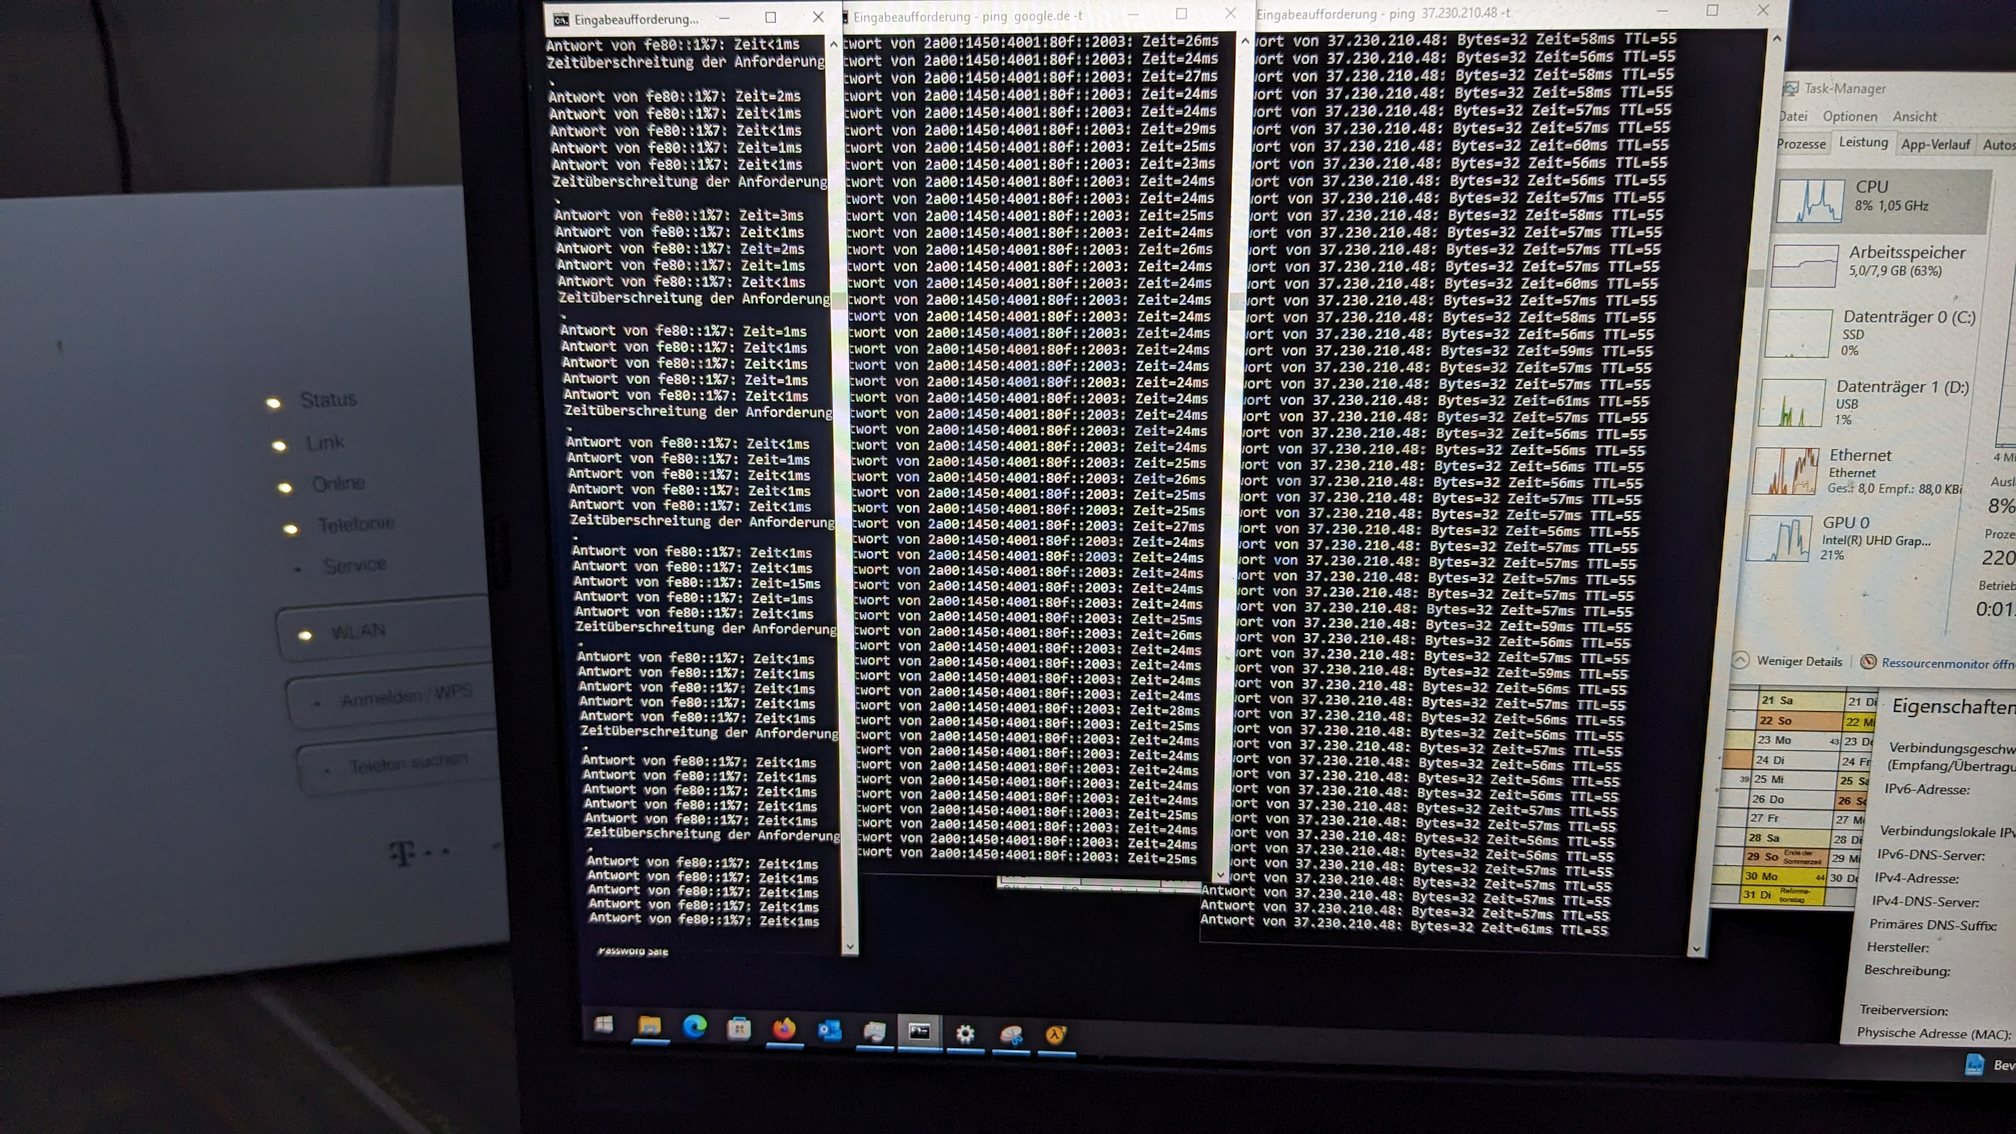
Task: Open the Windows Start menu
Action: pyautogui.click(x=604, y=1025)
